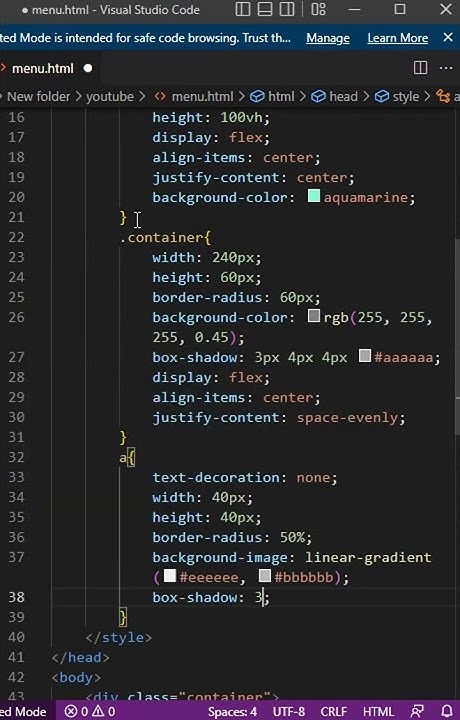Change indentation via Spaces: 4

(x=232, y=711)
